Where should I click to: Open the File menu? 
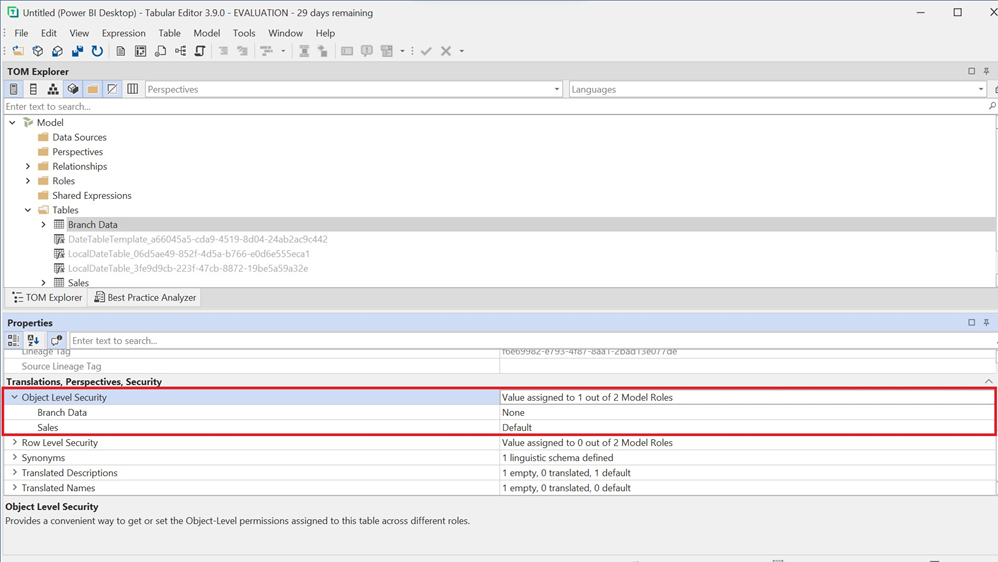21,33
